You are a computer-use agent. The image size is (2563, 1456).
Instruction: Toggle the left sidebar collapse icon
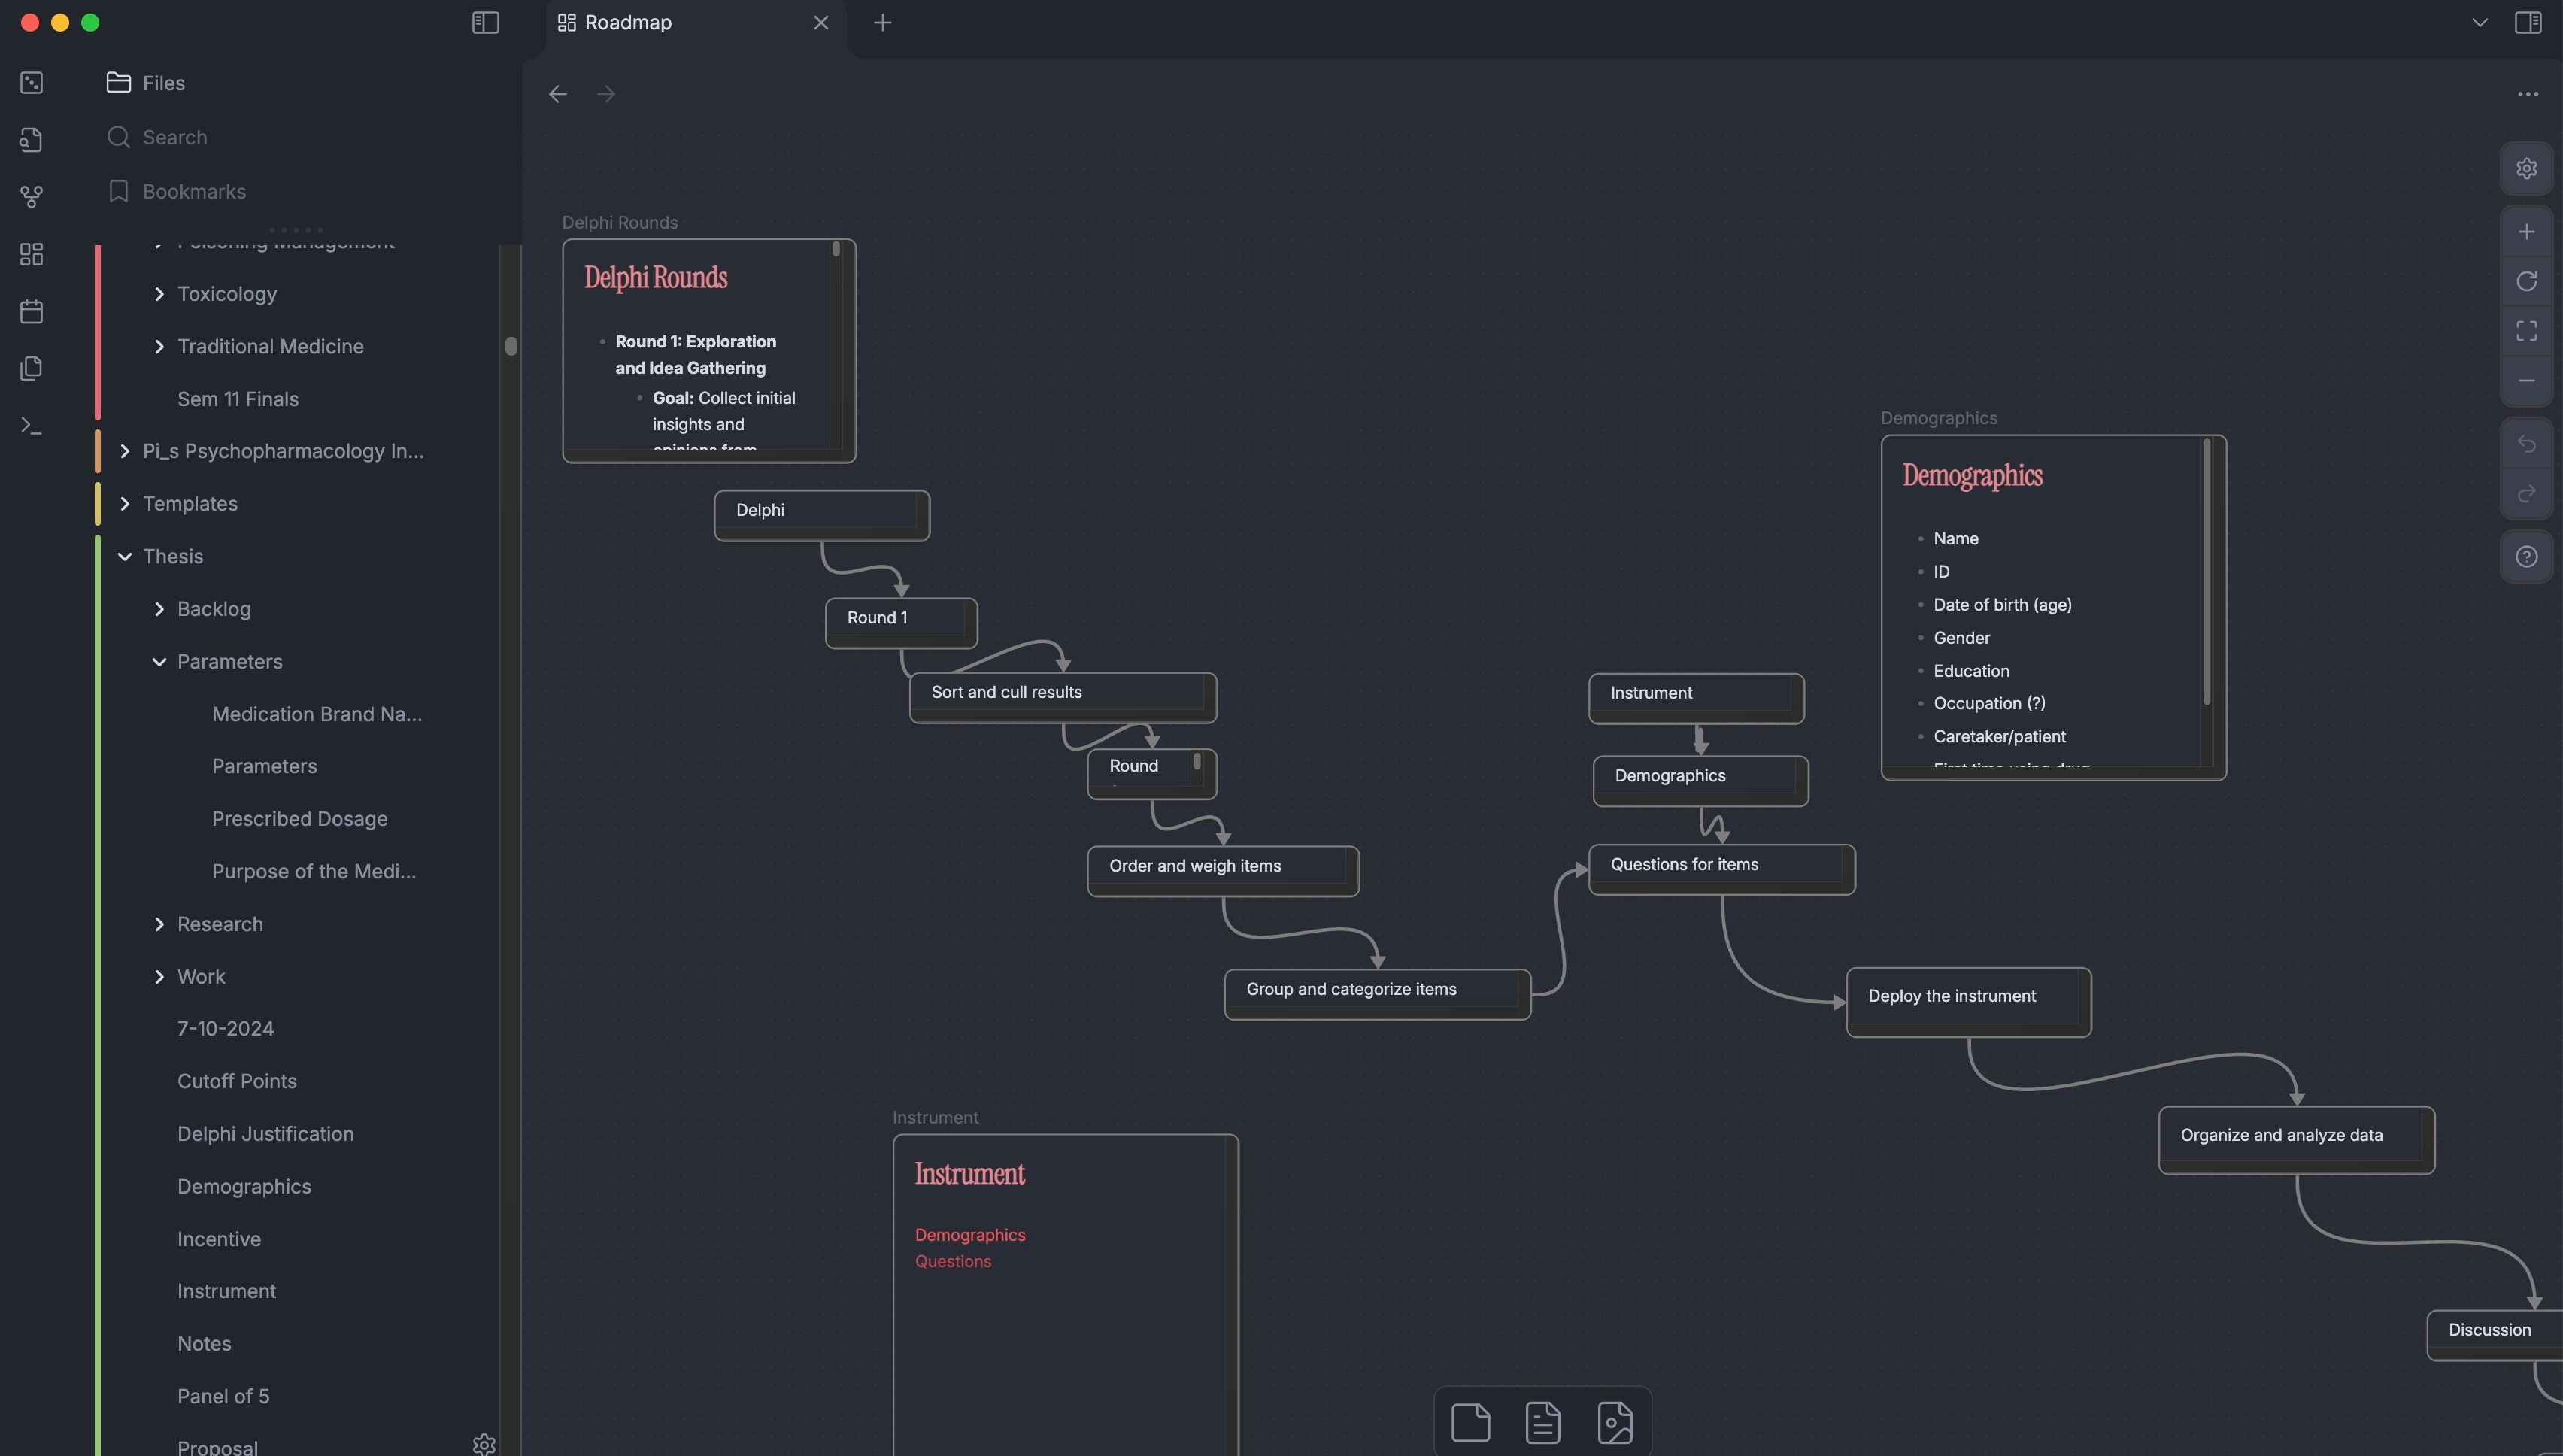point(485,22)
